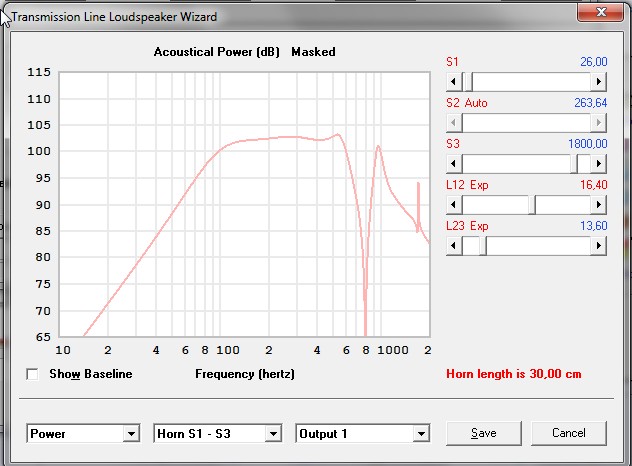Open the Horn S1 - S3 dropdown
Viewport: 632px width, 466px height.
[x=273, y=434]
